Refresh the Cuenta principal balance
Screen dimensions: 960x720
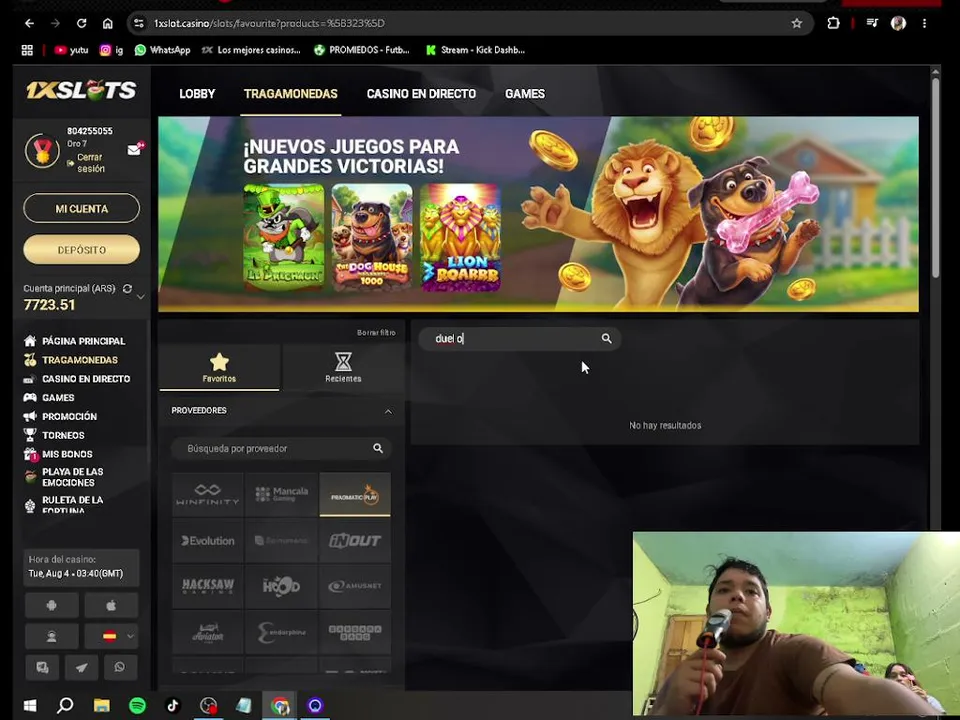pyautogui.click(x=127, y=288)
